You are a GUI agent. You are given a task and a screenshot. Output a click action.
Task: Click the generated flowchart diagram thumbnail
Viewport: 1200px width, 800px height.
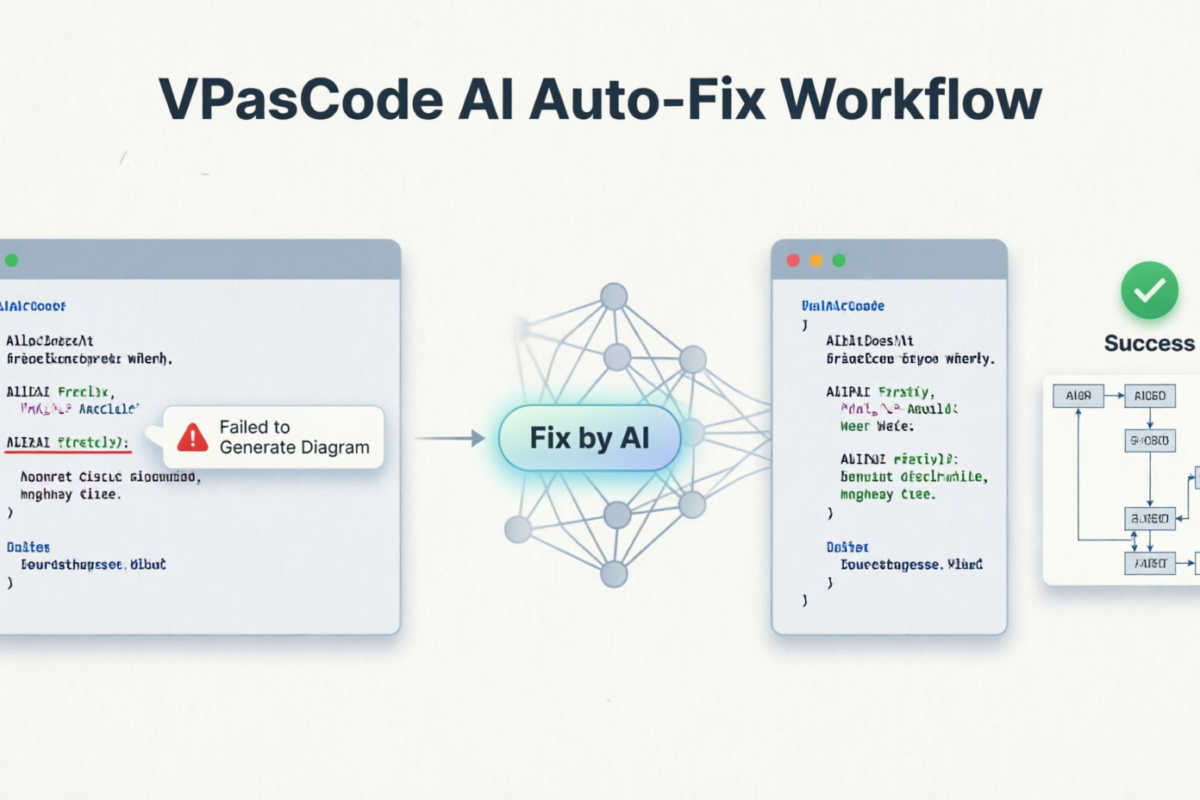tap(1121, 480)
